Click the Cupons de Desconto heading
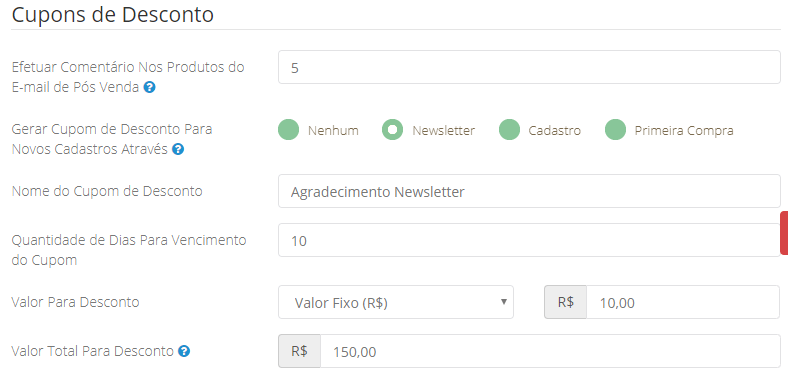The height and width of the screenshot is (382, 788). pyautogui.click(x=113, y=14)
